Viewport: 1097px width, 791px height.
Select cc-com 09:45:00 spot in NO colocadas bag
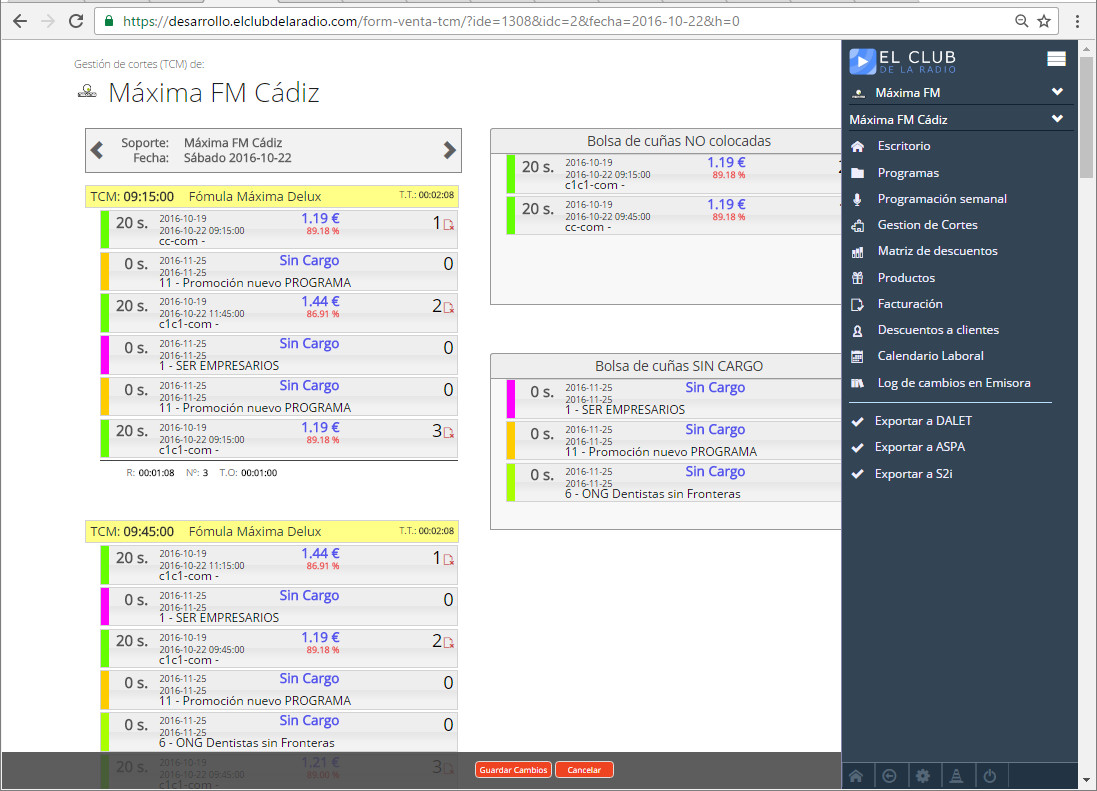[x=673, y=215]
